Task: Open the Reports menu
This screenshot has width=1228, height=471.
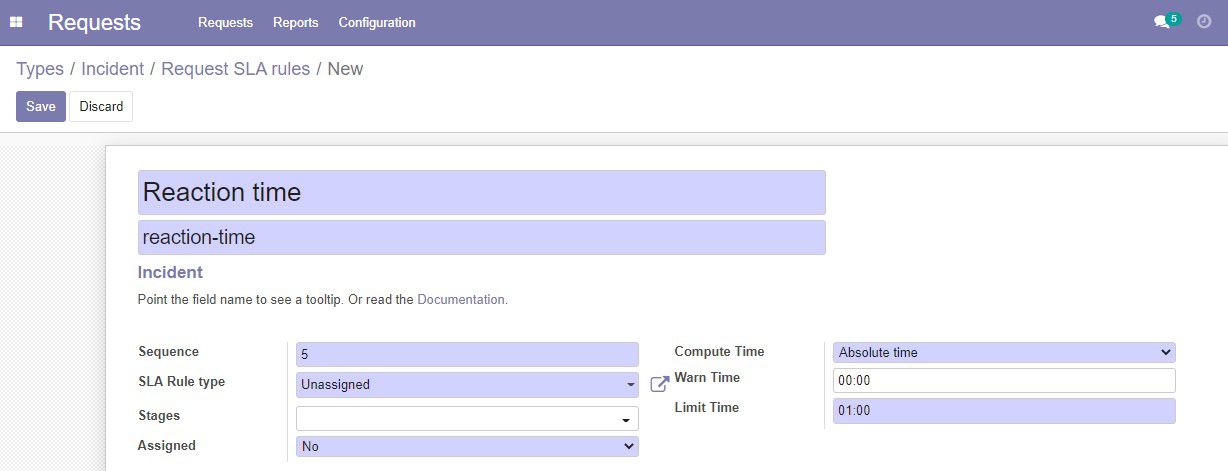Action: click(x=295, y=22)
